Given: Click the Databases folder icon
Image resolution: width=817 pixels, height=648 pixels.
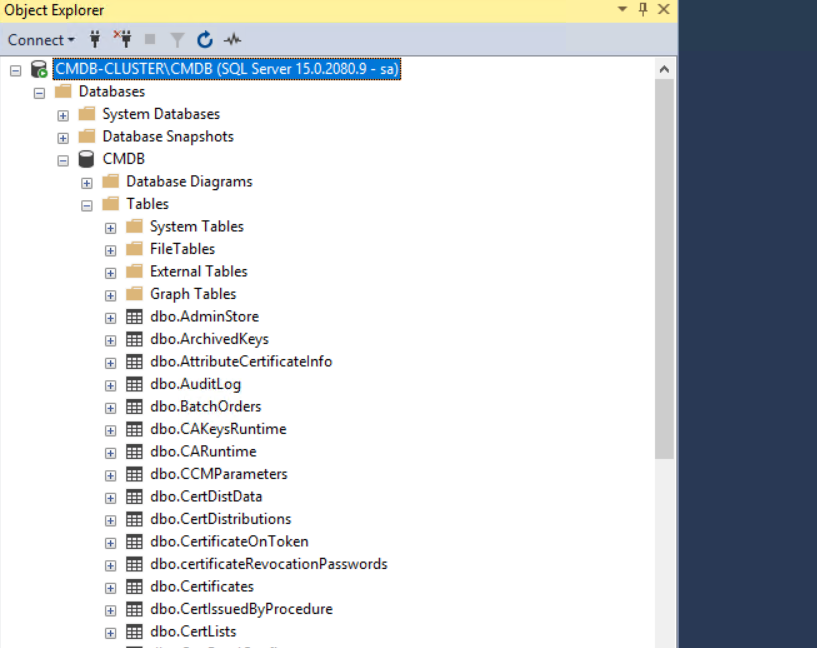Looking at the screenshot, I should (63, 92).
